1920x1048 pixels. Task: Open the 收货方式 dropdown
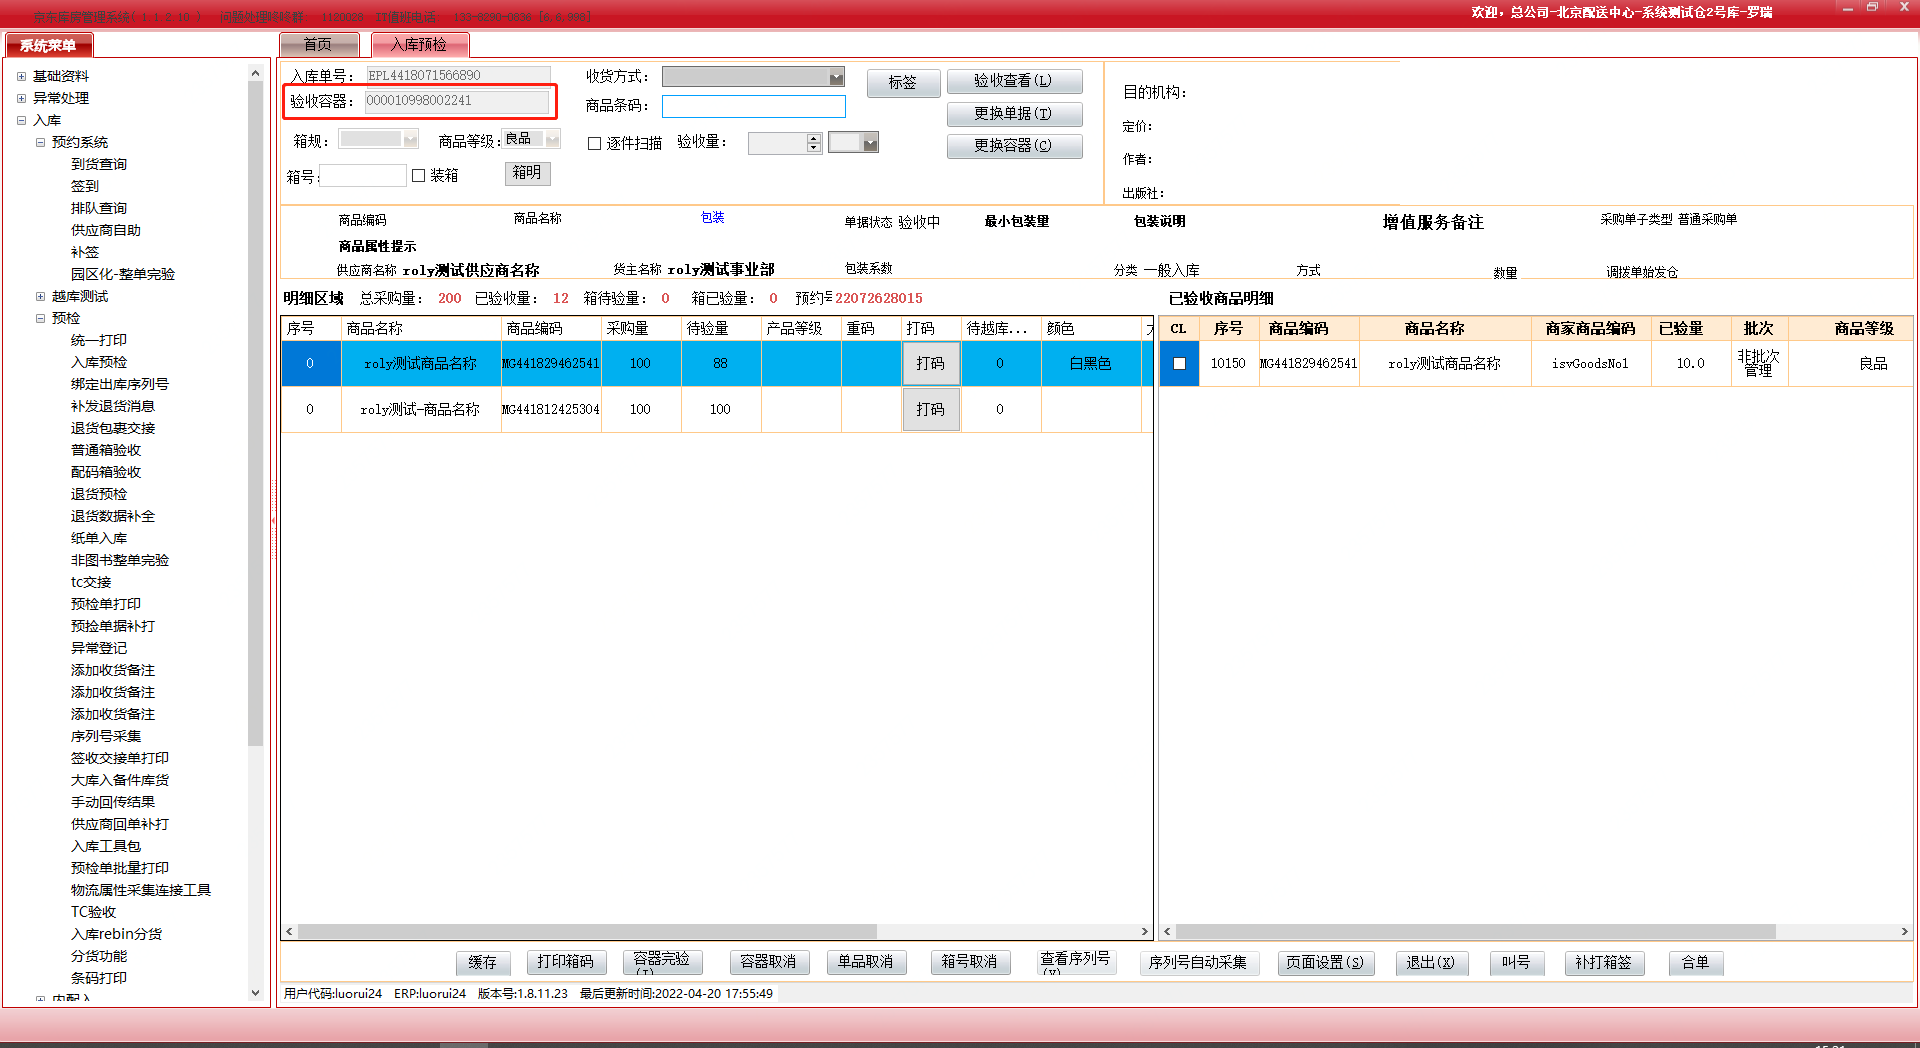tap(836, 77)
